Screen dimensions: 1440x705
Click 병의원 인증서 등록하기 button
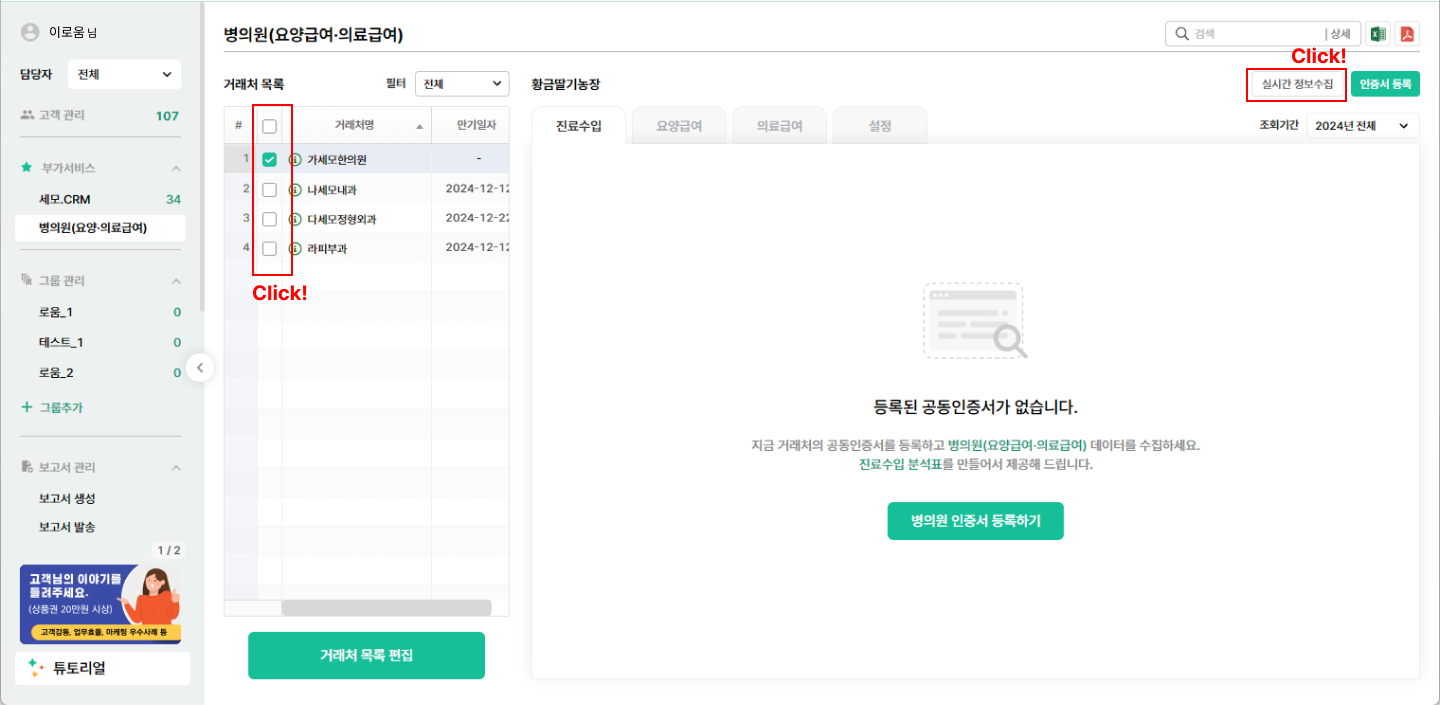click(x=975, y=521)
